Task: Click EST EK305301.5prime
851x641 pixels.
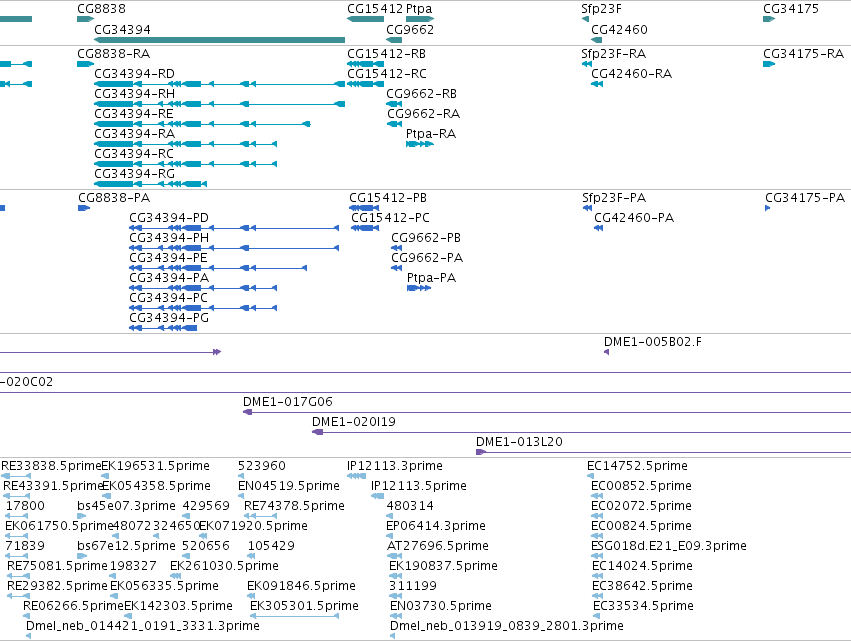Action: tap(304, 606)
